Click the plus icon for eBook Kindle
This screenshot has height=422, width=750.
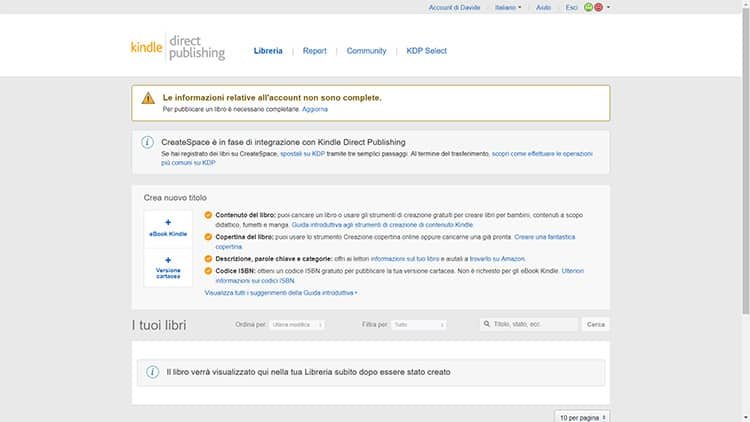point(168,222)
